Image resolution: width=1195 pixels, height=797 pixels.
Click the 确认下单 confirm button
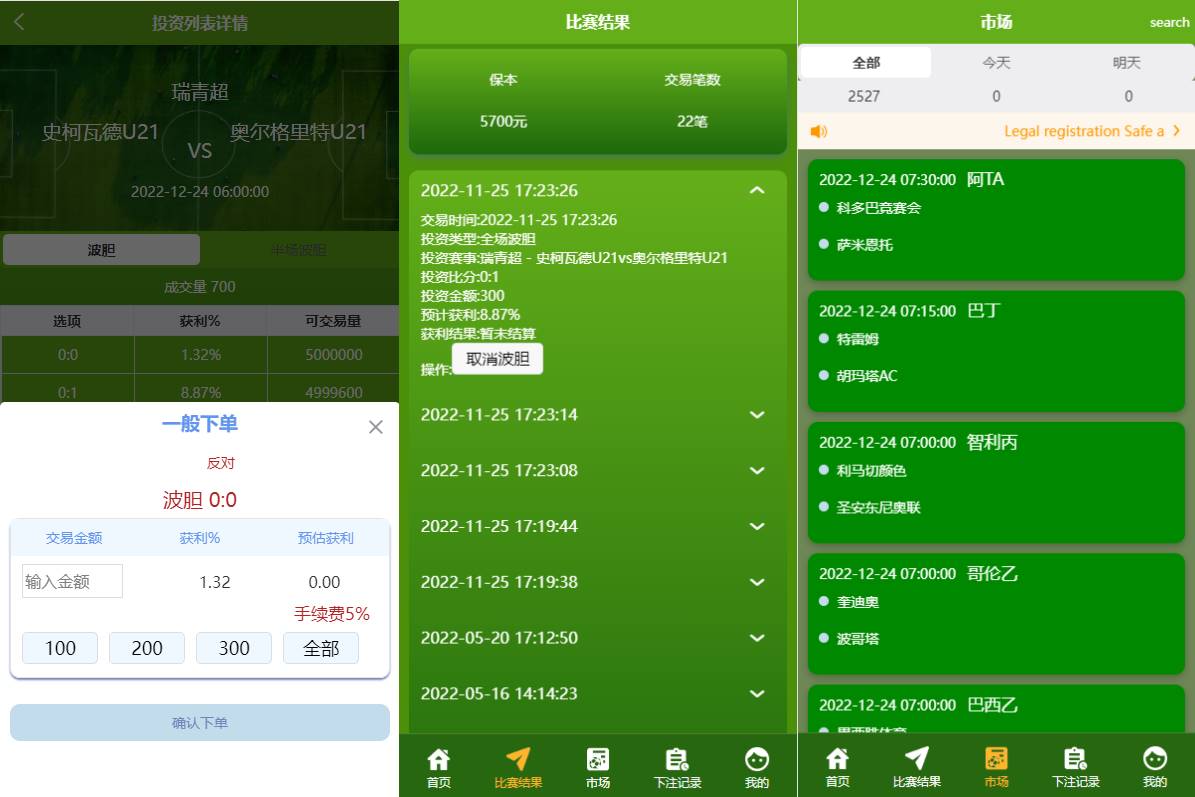pyautogui.click(x=200, y=722)
